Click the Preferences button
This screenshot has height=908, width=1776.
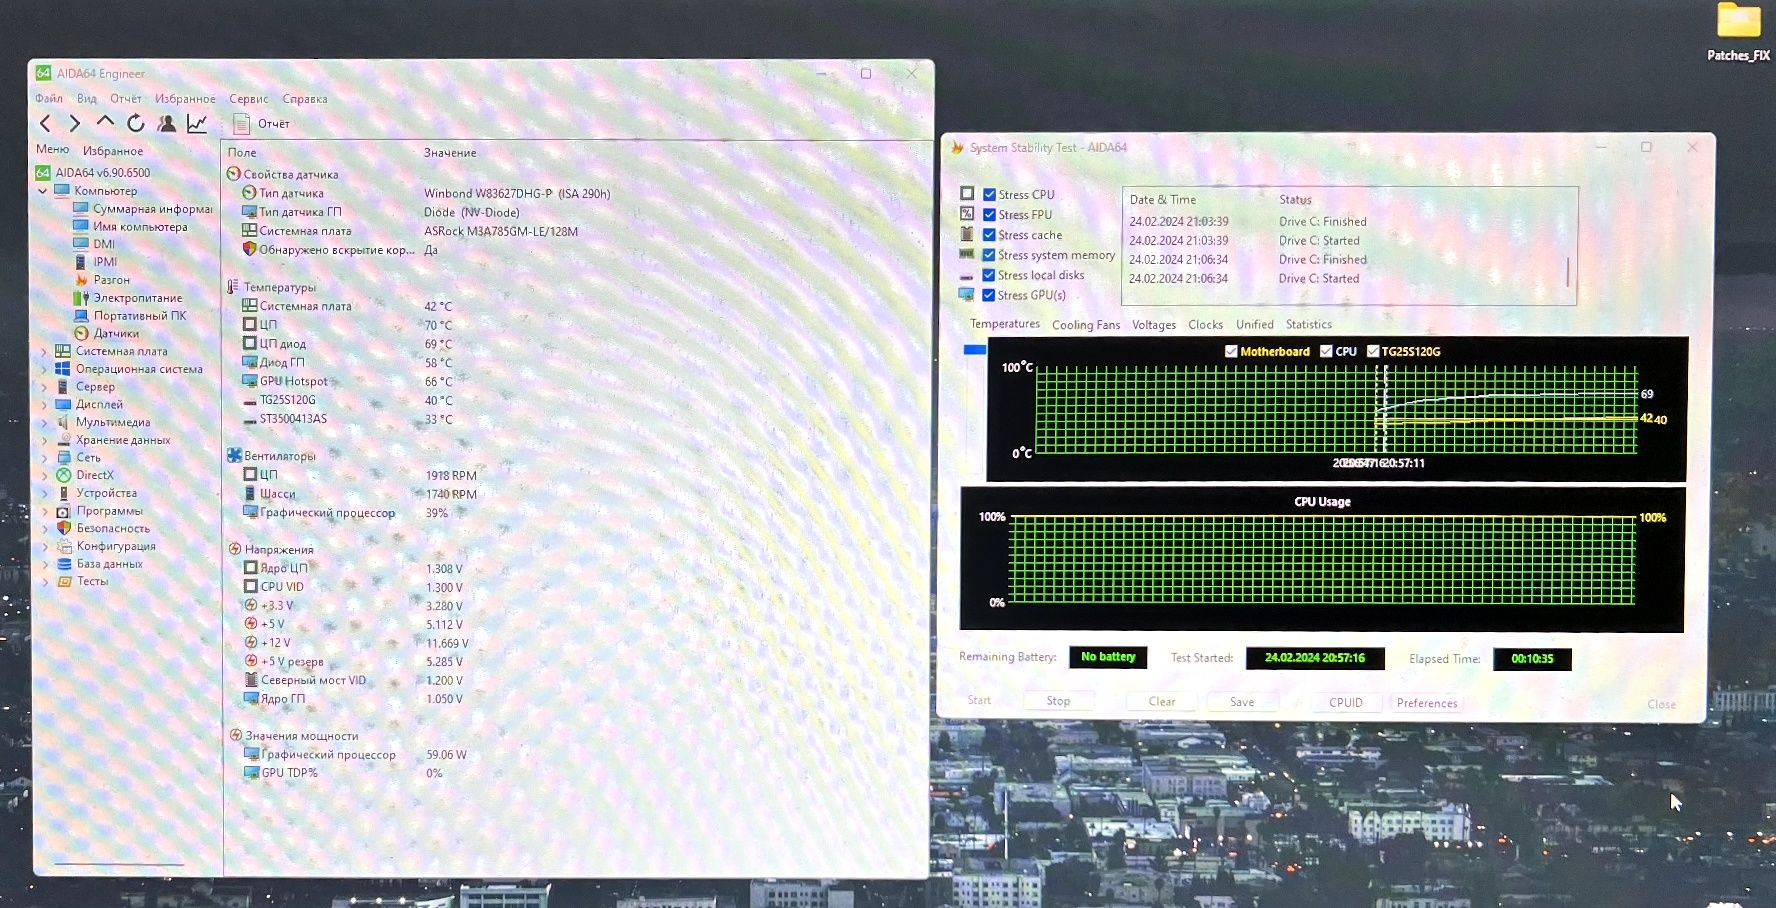pyautogui.click(x=1427, y=703)
